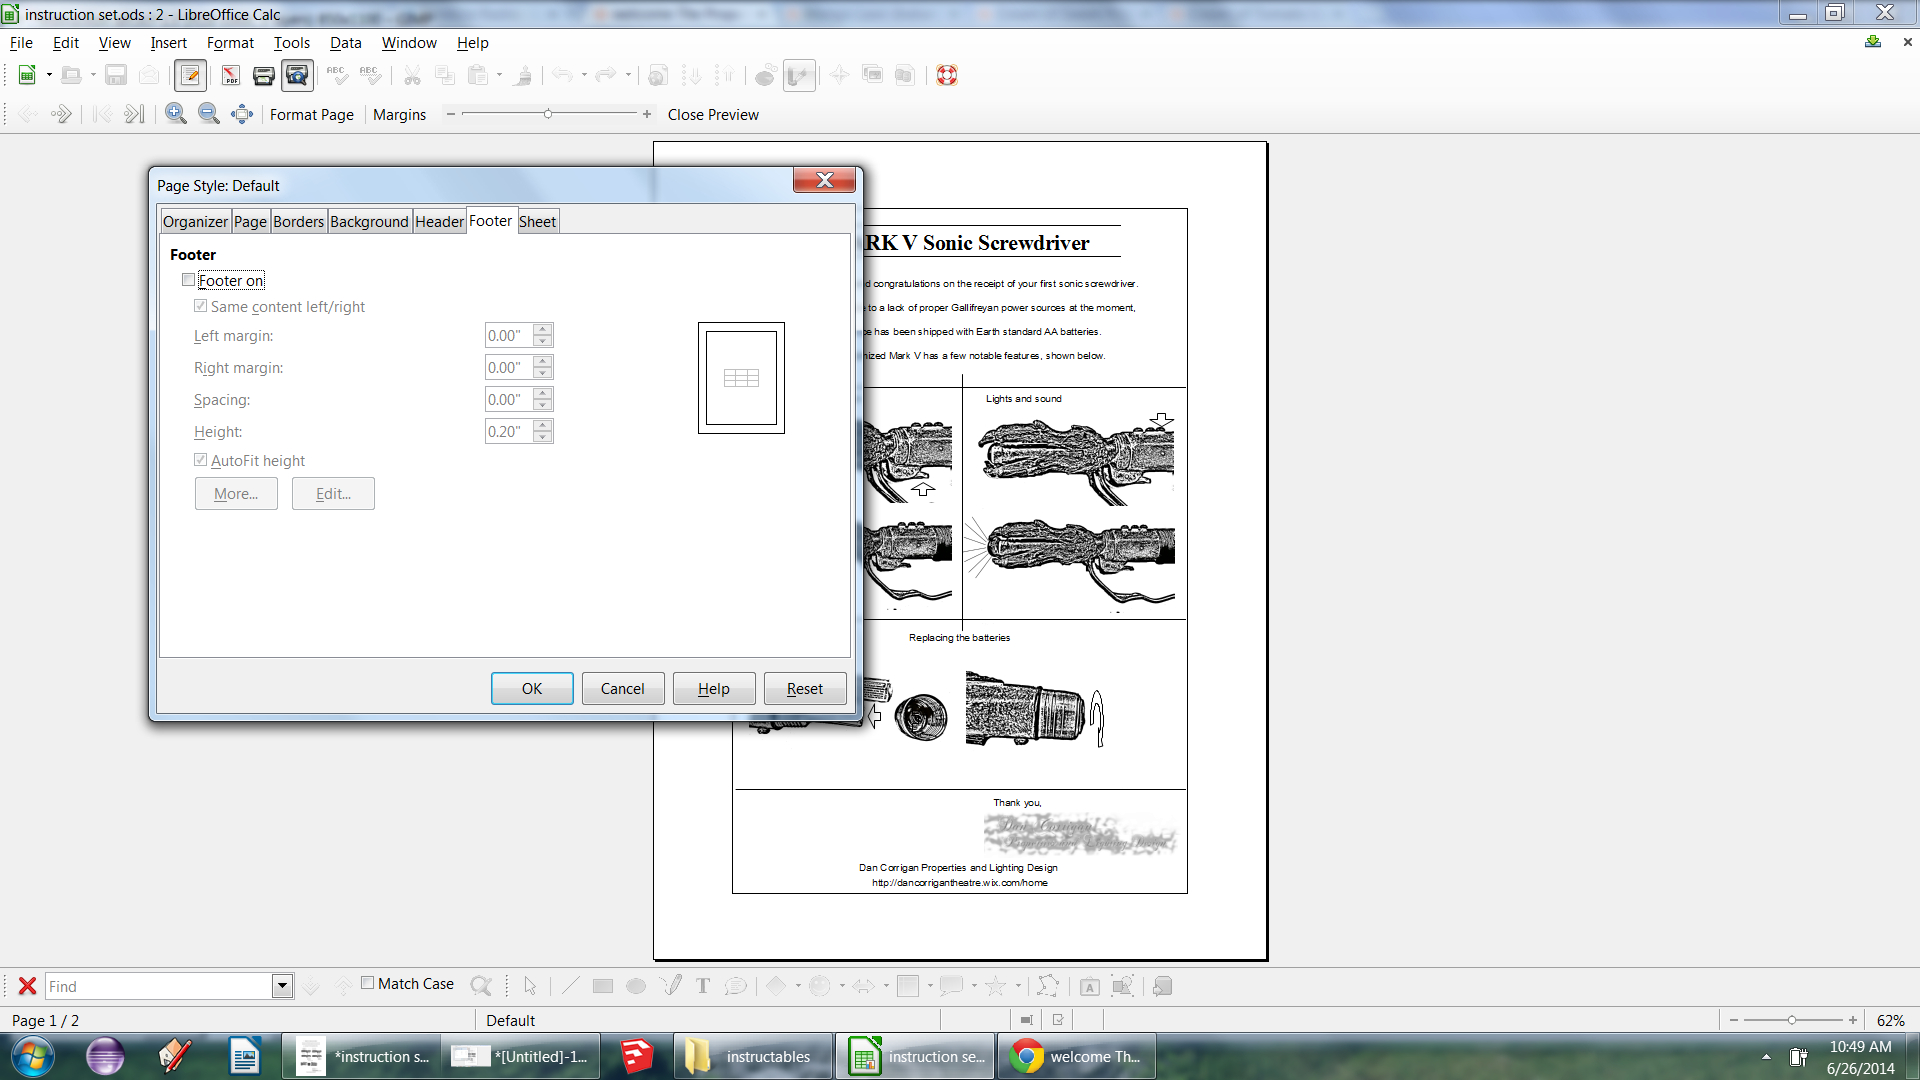Switch to the Header tab

pyautogui.click(x=439, y=221)
